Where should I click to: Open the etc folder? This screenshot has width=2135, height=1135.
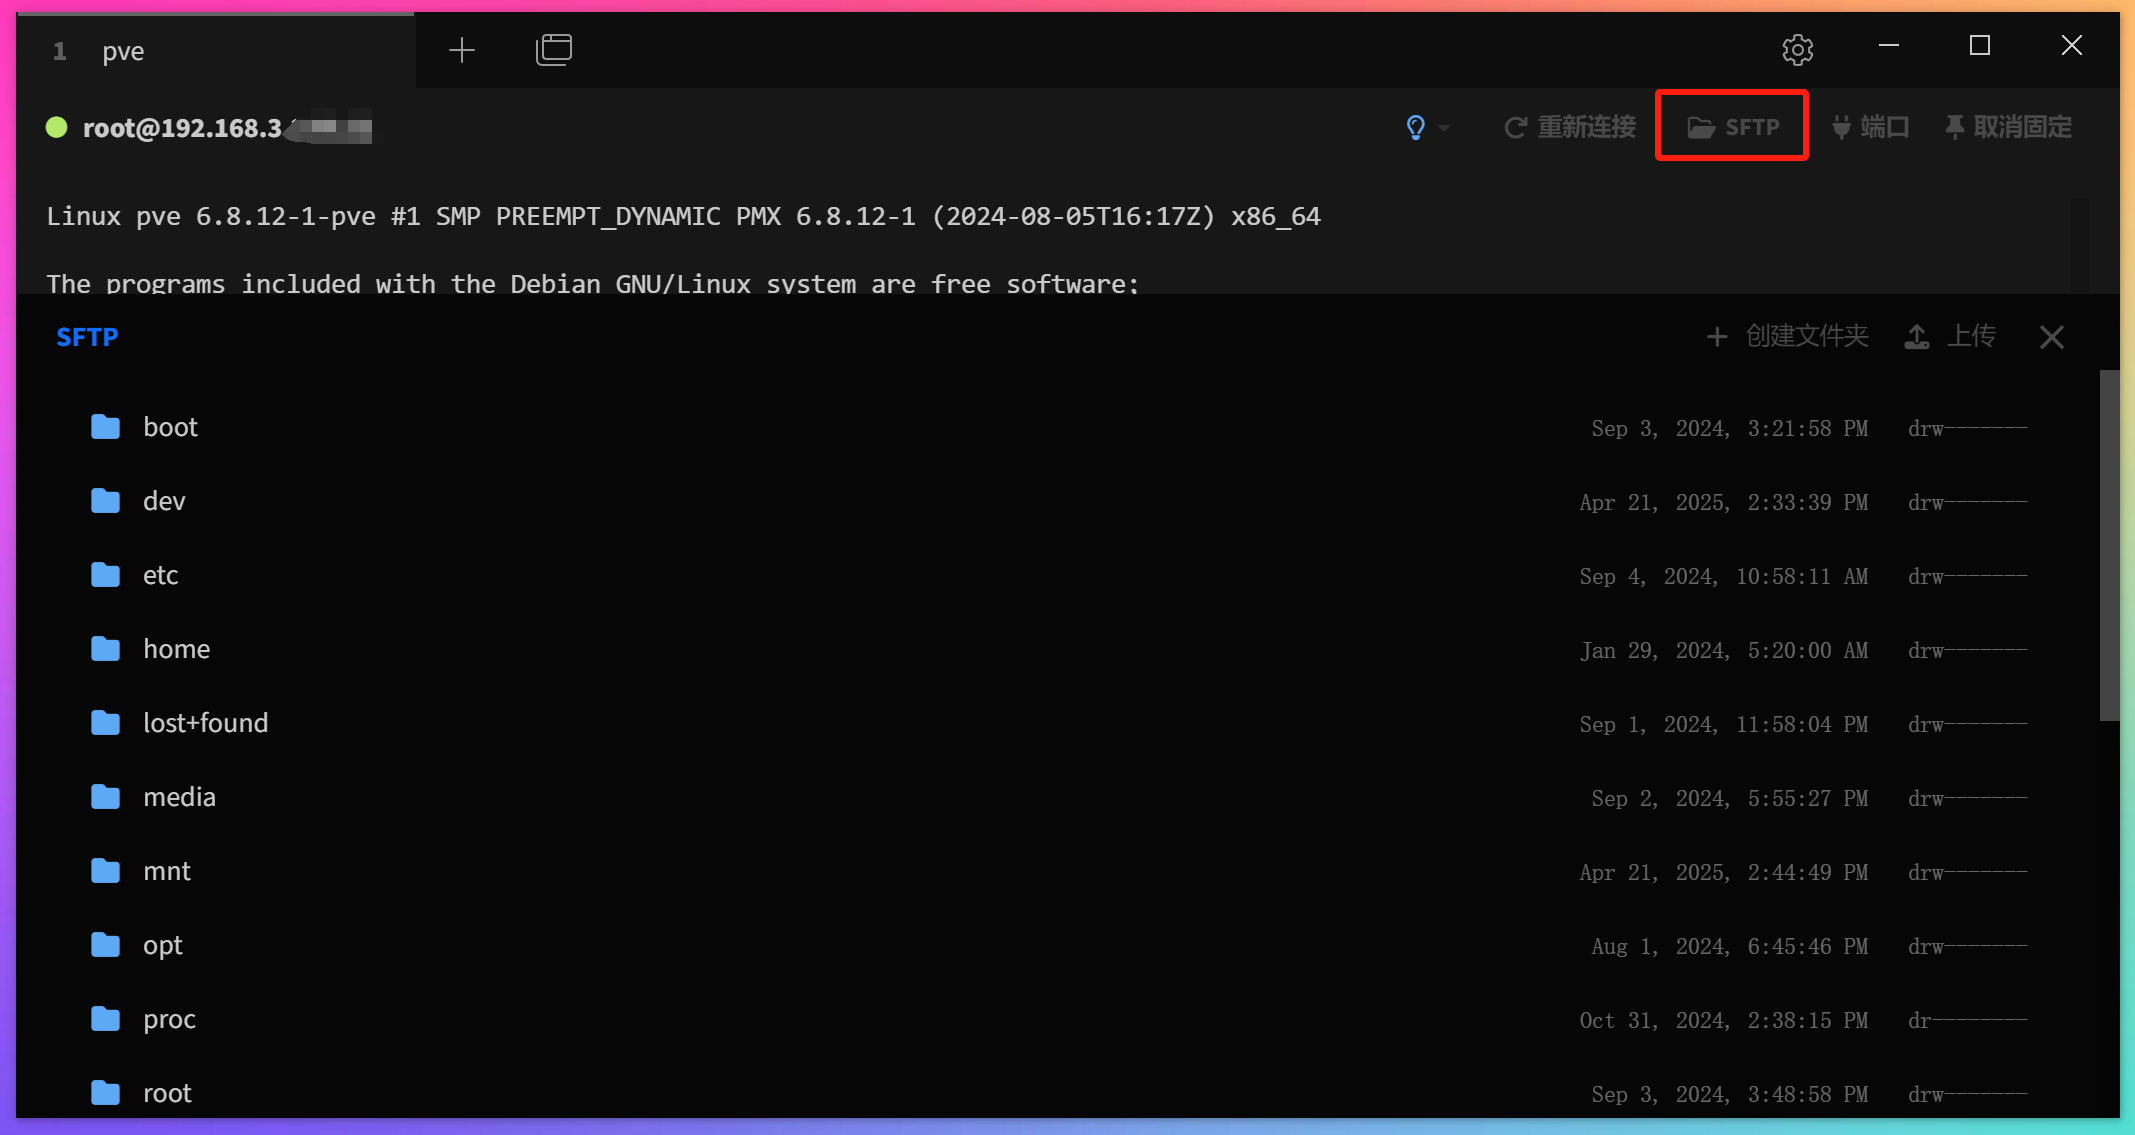[x=160, y=575]
